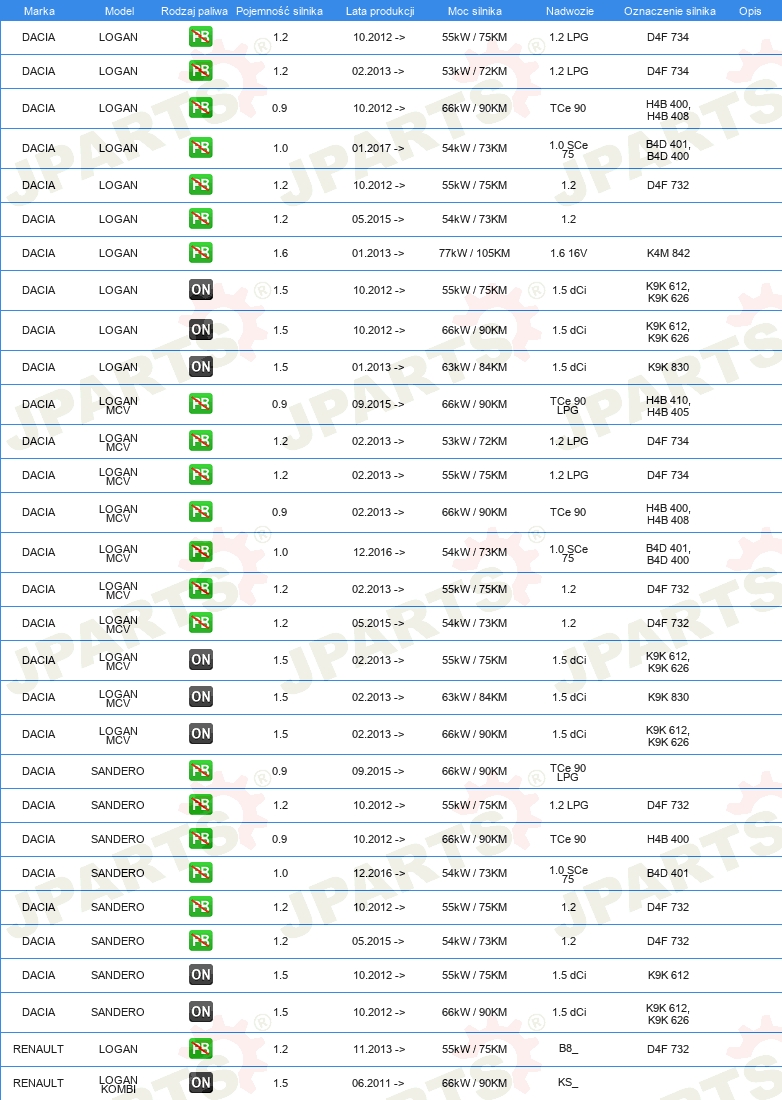
Task: Click 1.2 LPG in the Sandero row
Action: (569, 805)
